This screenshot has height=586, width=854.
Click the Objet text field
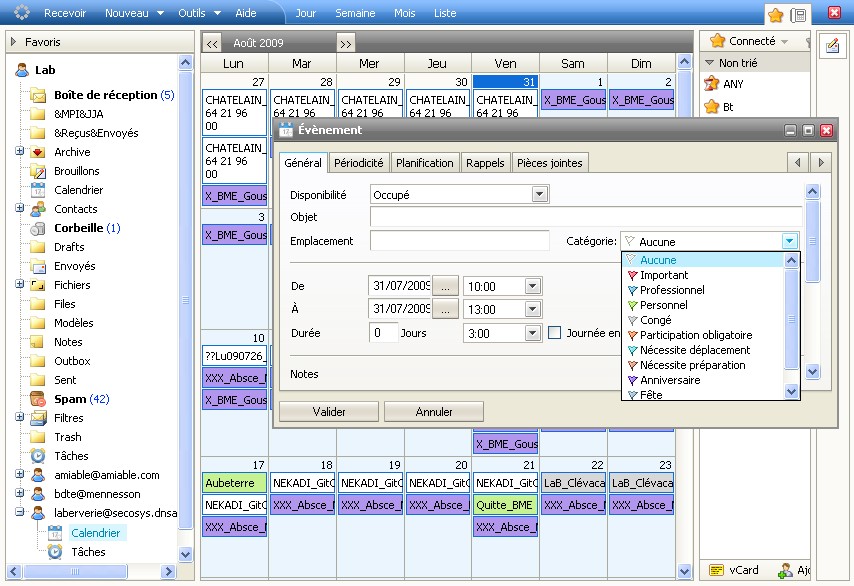(x=585, y=217)
